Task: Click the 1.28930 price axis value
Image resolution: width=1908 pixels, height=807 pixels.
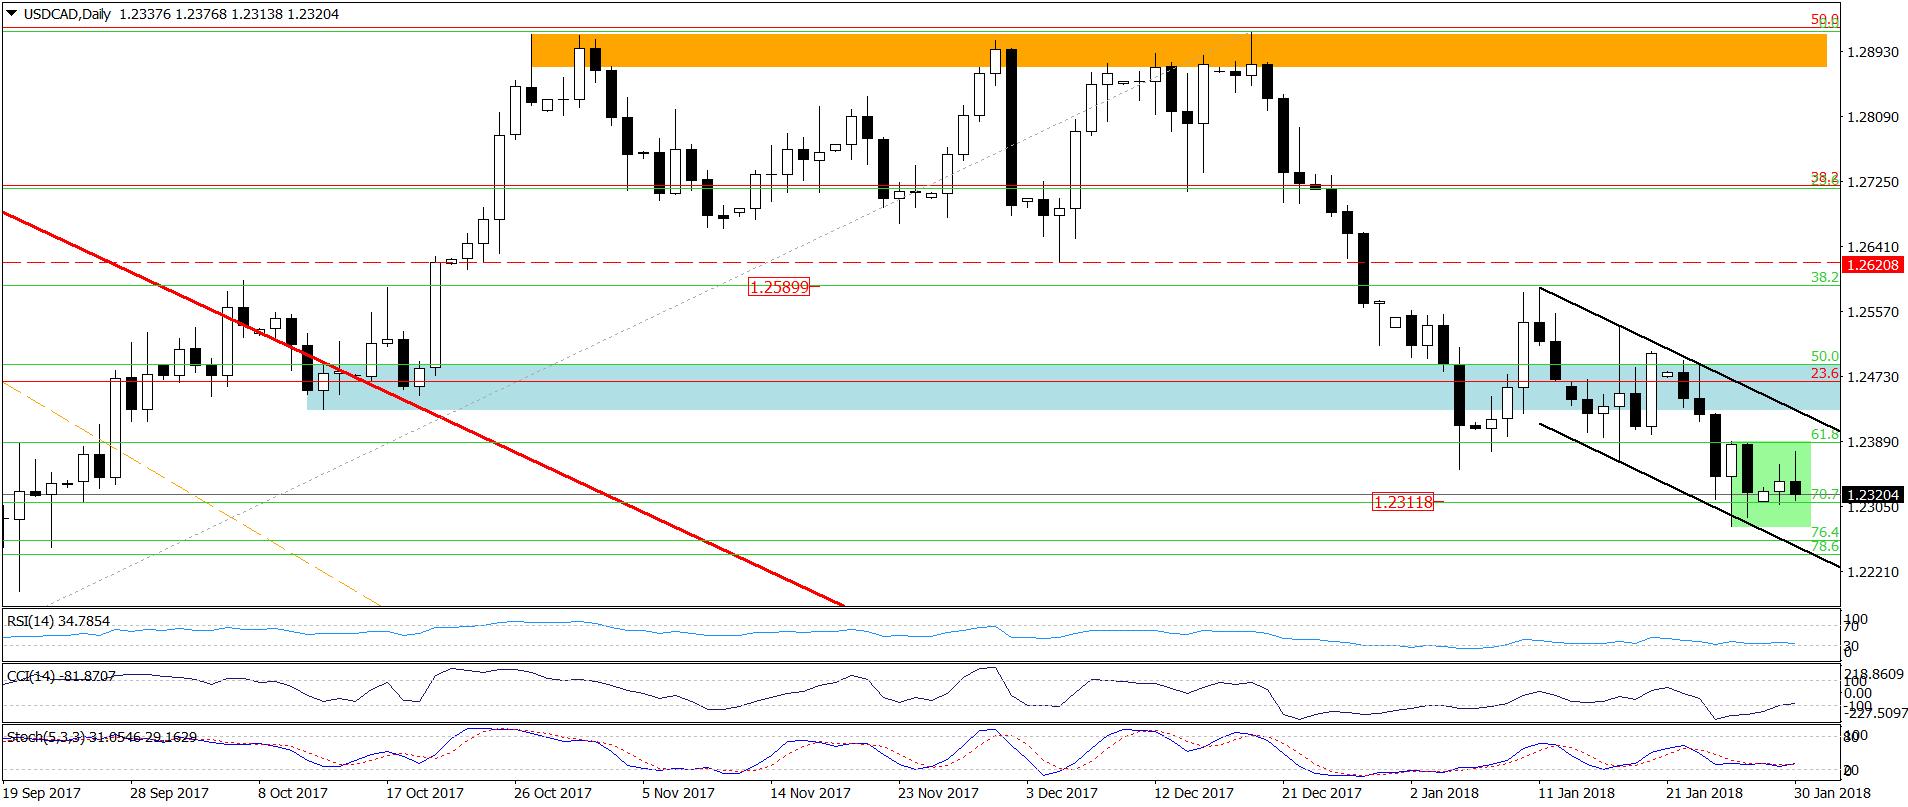Action: coord(1873,52)
